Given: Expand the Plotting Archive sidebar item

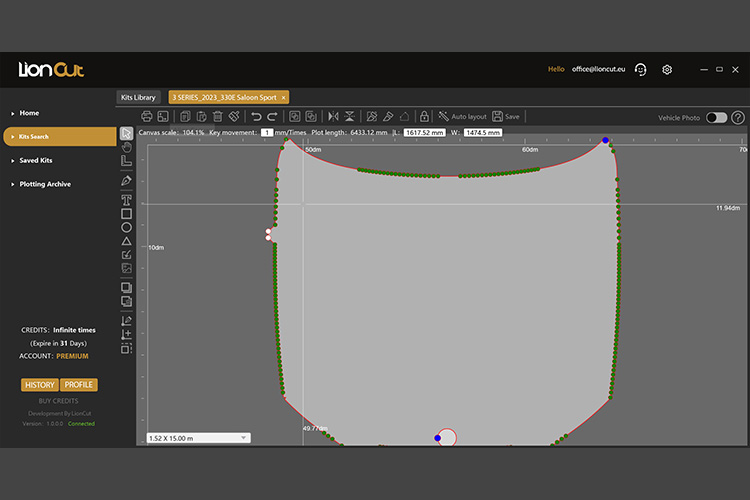Looking at the screenshot, I should click(45, 184).
